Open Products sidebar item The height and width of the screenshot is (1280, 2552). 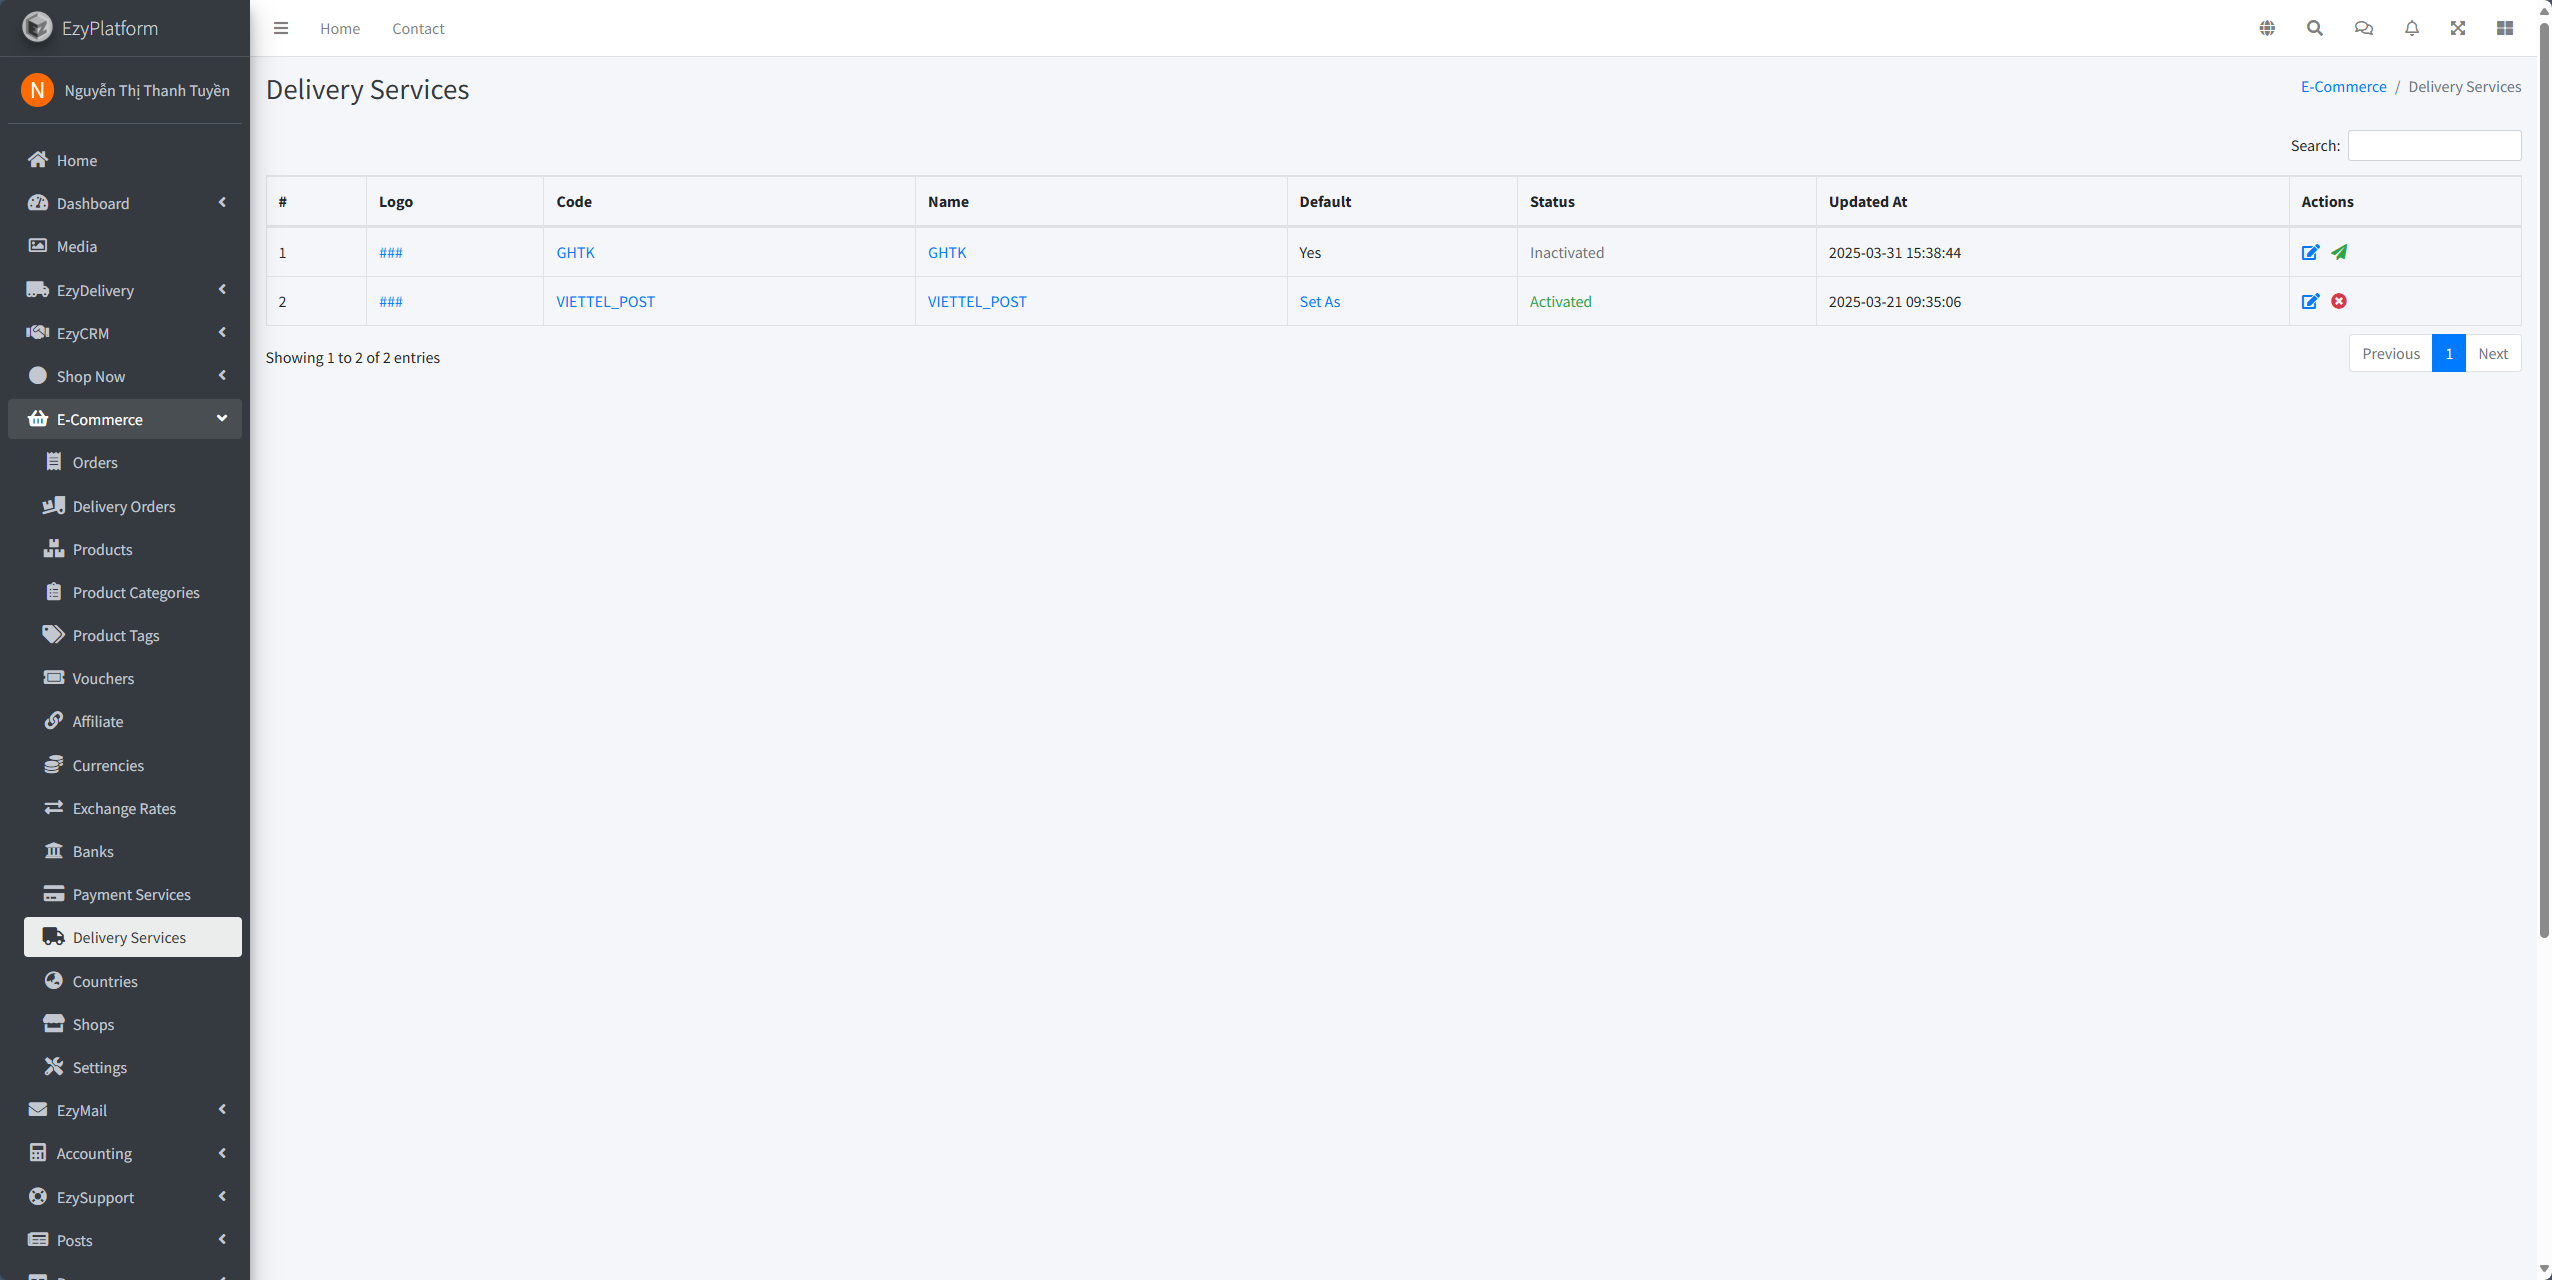point(133,549)
